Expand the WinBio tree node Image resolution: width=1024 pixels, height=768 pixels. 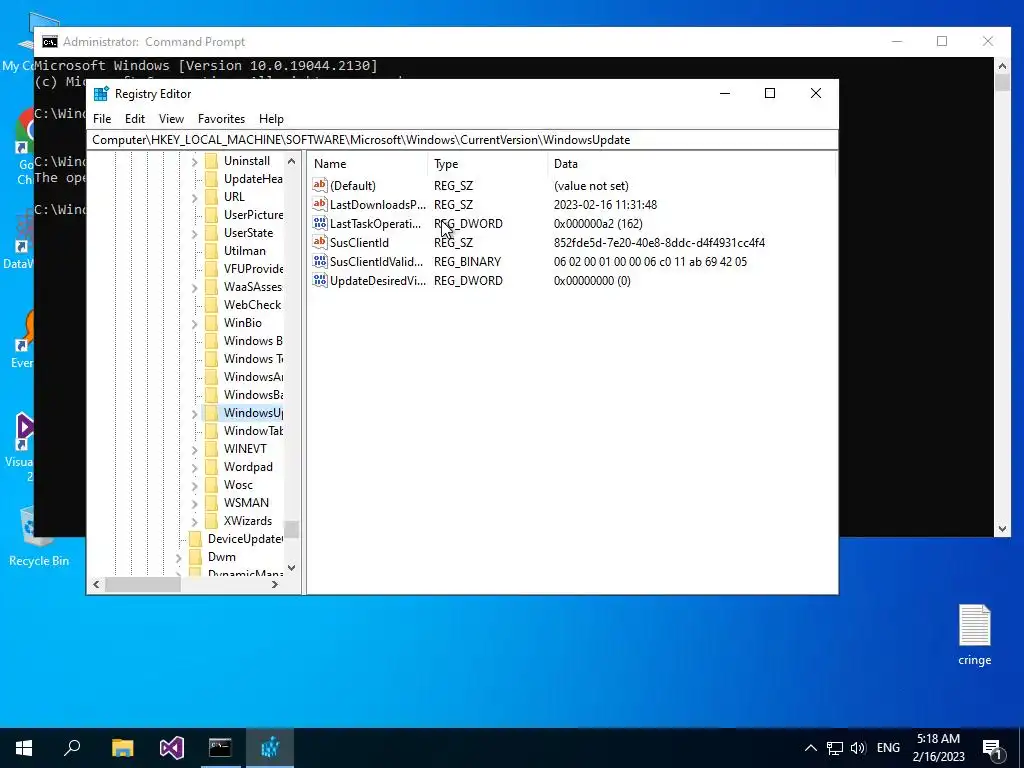click(x=194, y=323)
